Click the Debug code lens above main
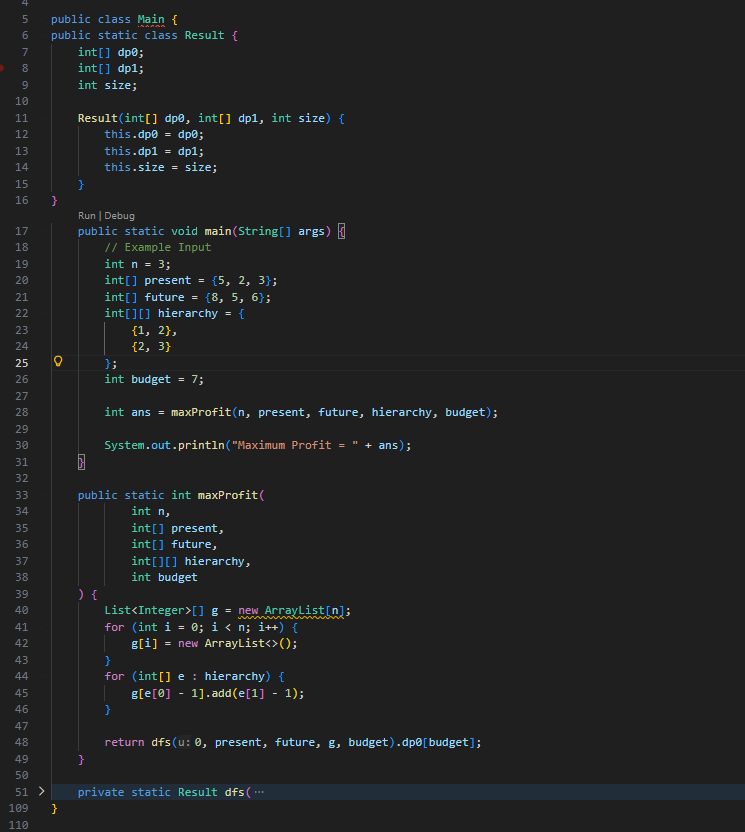 [119, 216]
